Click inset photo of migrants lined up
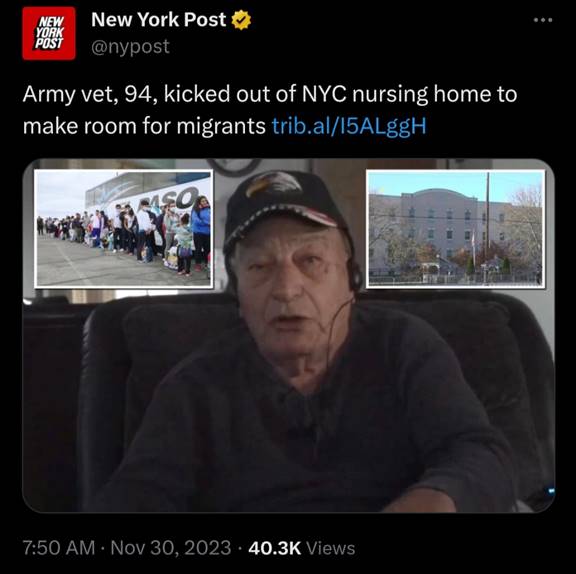576x574 pixels. 124,228
